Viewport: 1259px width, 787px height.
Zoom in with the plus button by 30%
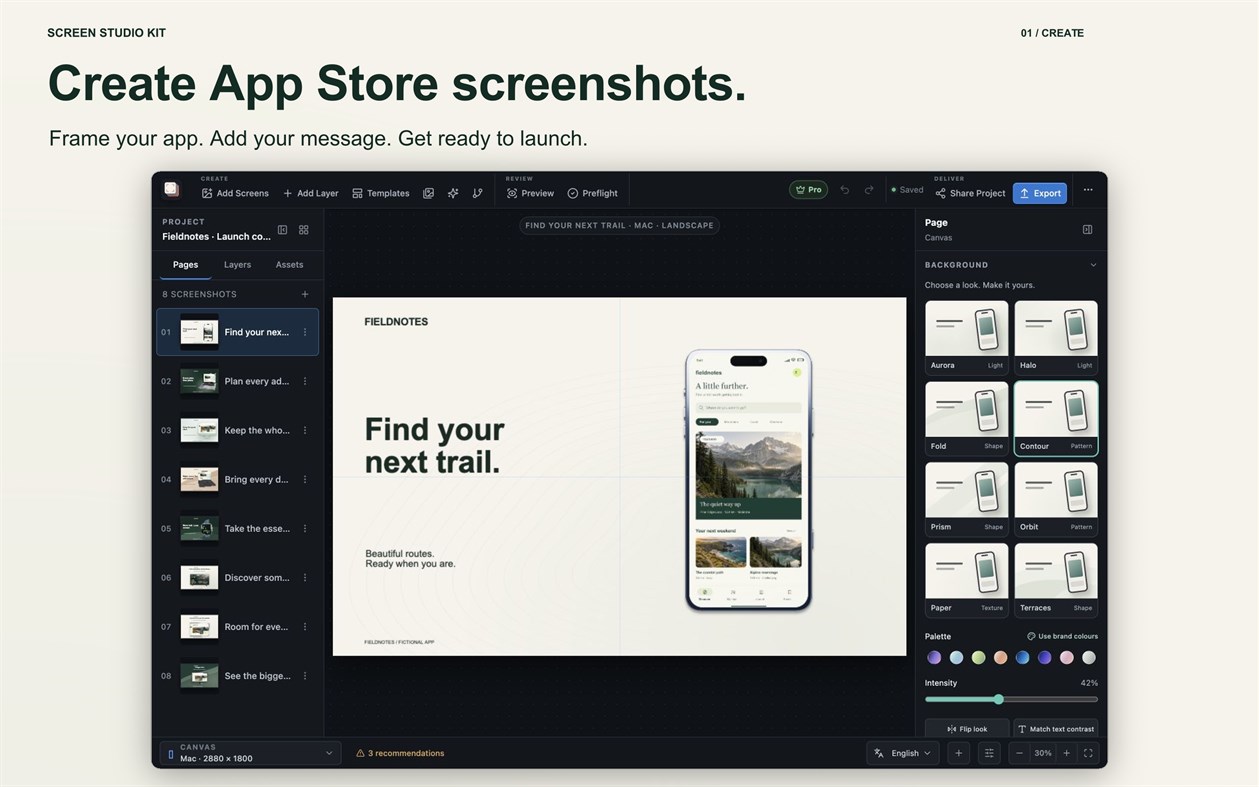pyautogui.click(x=1066, y=753)
